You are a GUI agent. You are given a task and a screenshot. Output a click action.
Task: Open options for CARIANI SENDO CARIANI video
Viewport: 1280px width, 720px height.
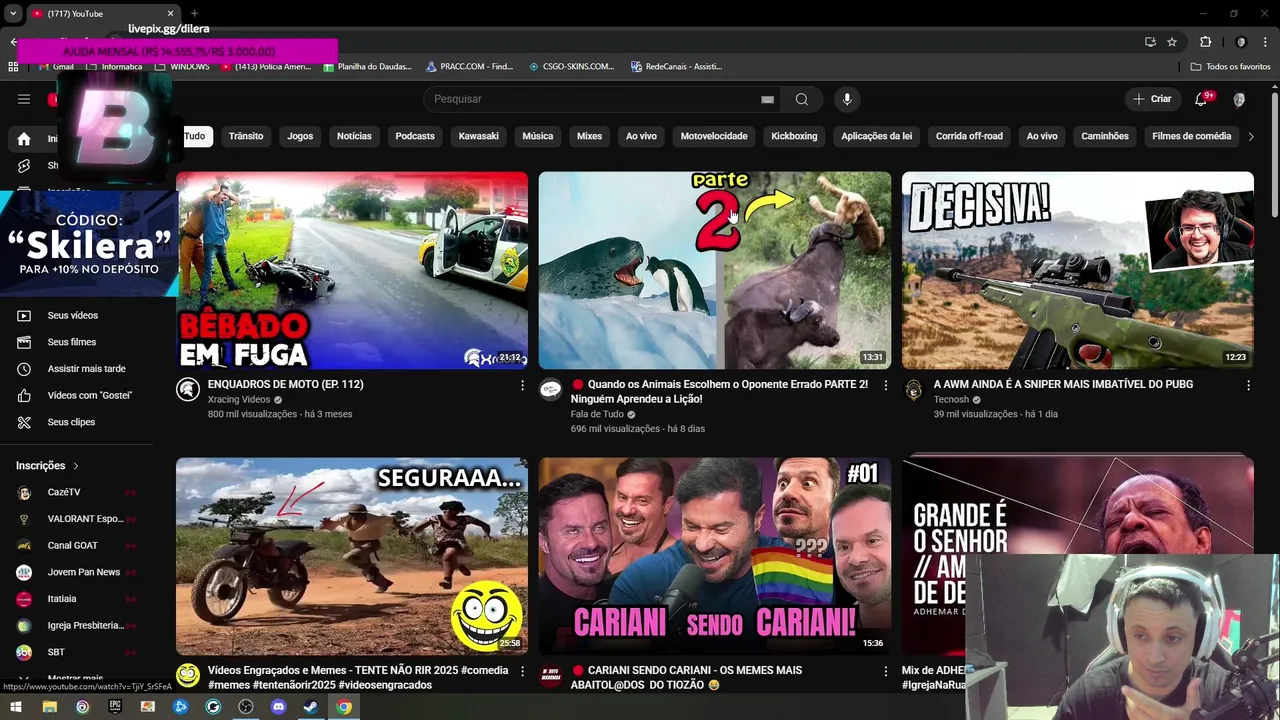885,671
